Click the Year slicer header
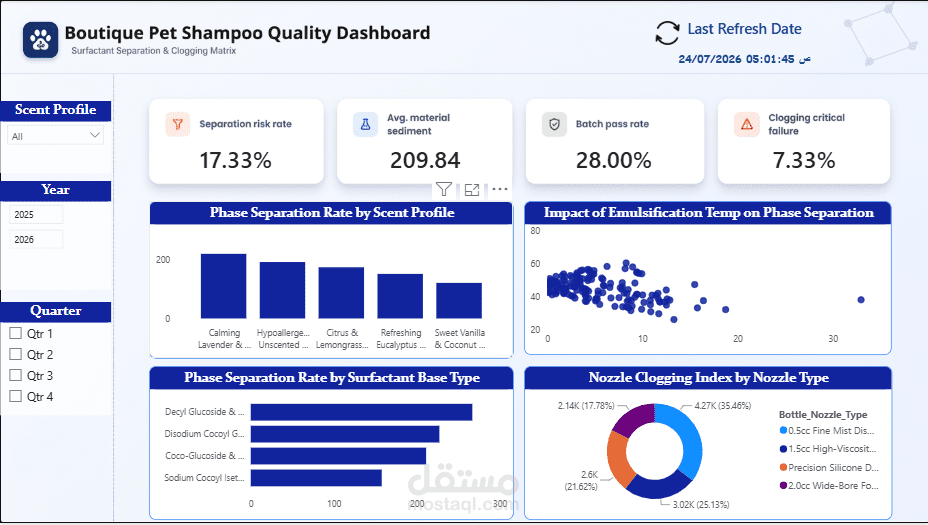This screenshot has height=525, width=928. [x=56, y=190]
